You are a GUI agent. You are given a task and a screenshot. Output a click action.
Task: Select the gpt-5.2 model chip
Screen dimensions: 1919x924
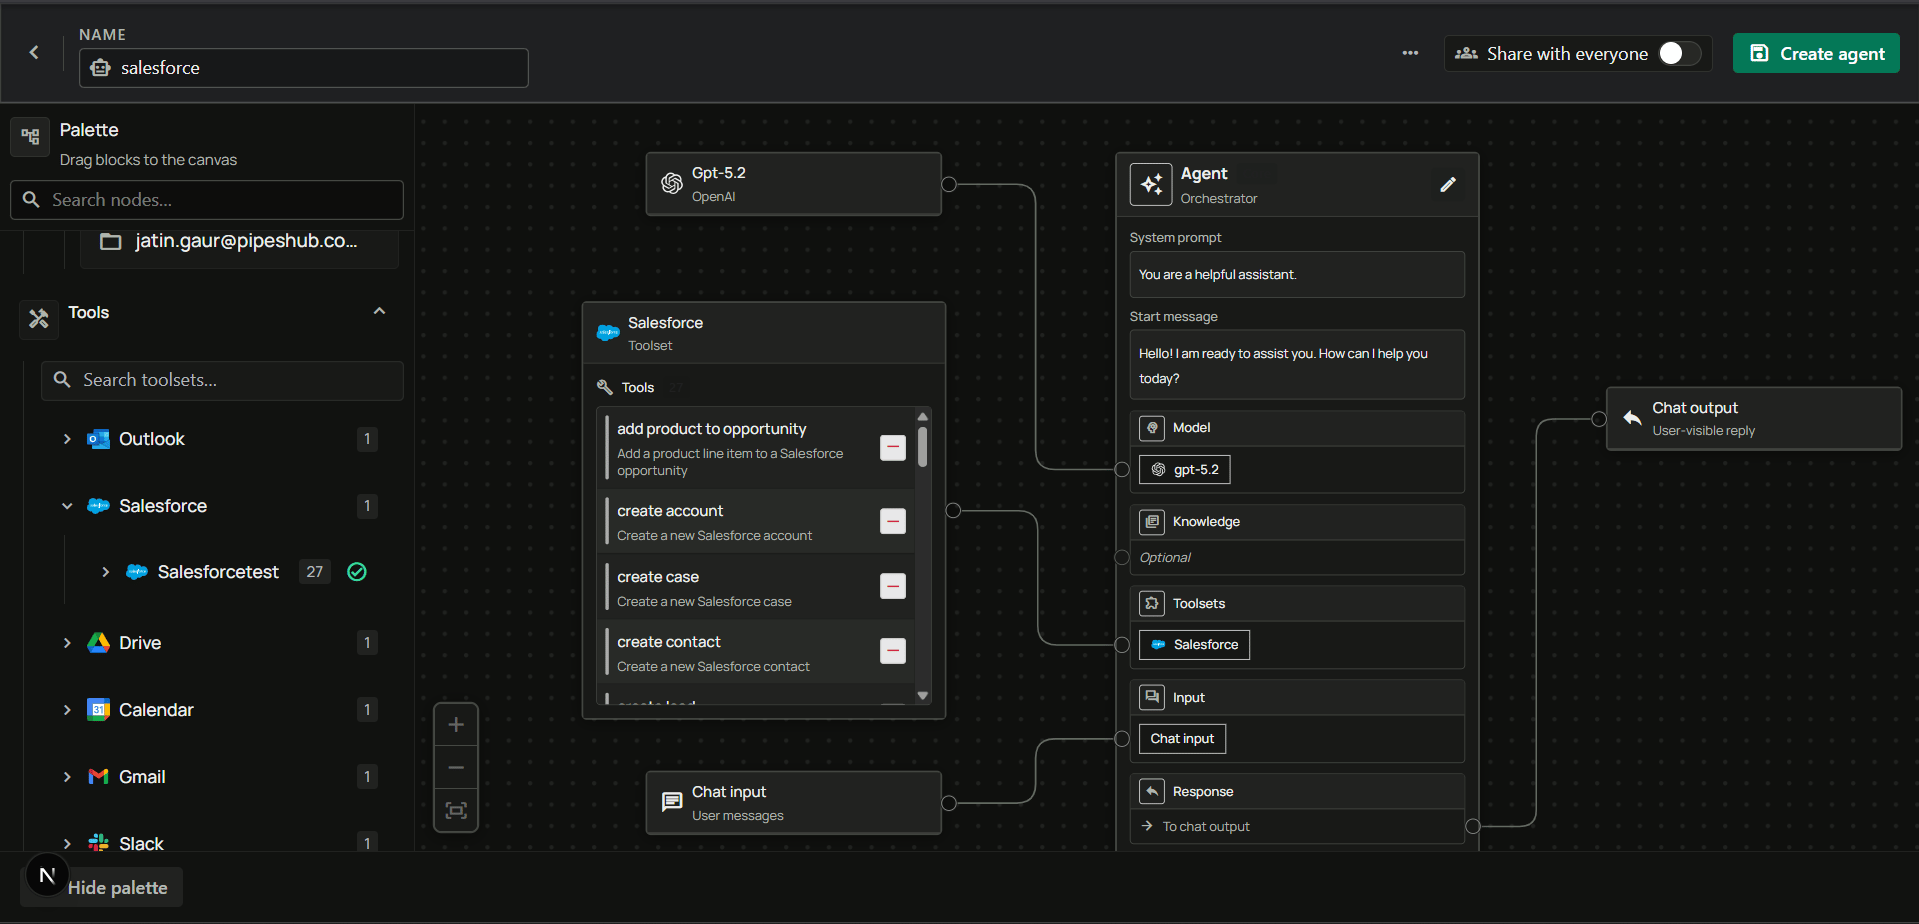click(x=1185, y=470)
